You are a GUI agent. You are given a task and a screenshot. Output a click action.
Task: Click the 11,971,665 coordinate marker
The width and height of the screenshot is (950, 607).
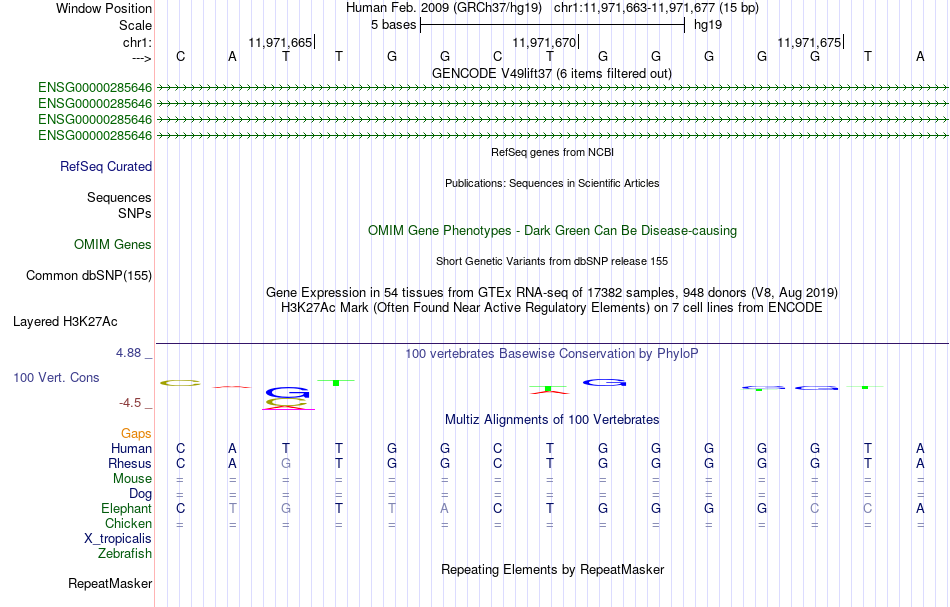[x=280, y=42]
